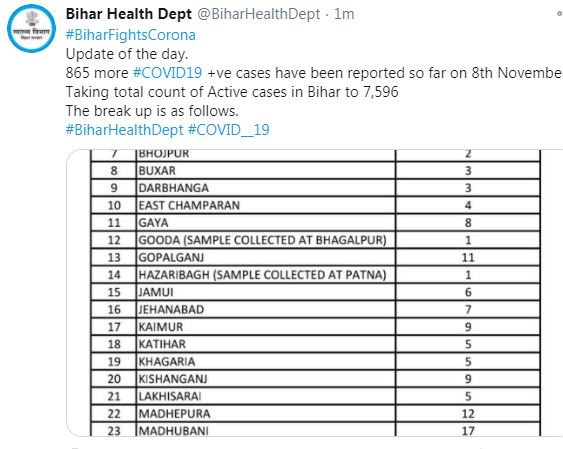Viewport: 563px width, 449px height.
Task: Open the #COVID19 hashtag link
Action: pos(168,73)
